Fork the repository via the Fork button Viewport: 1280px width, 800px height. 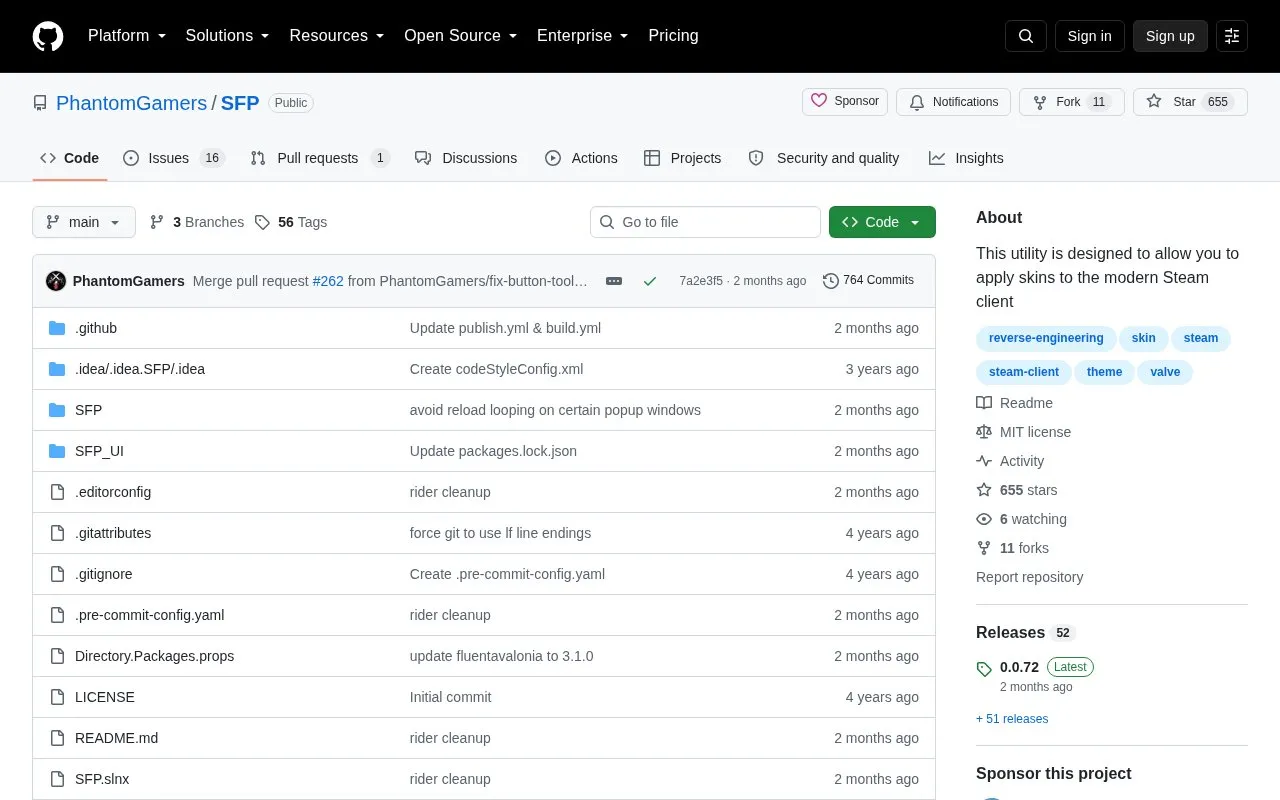pos(1072,102)
